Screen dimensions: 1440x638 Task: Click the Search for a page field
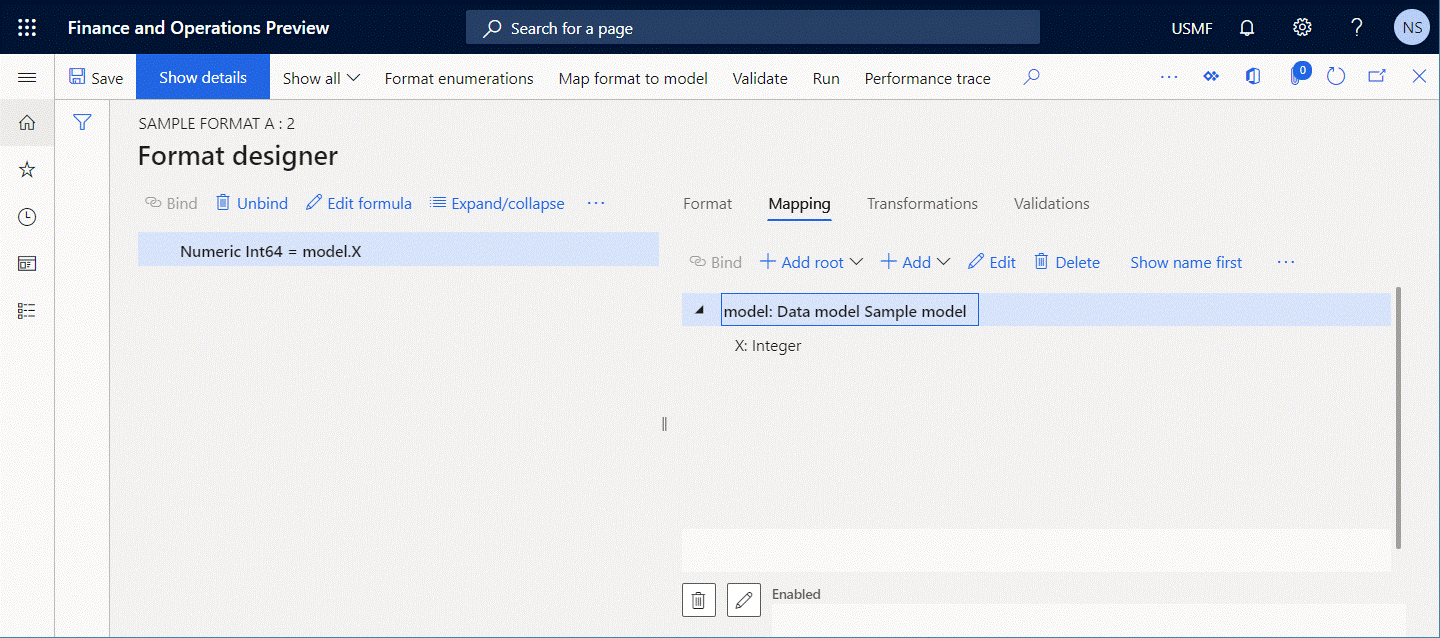pos(752,27)
